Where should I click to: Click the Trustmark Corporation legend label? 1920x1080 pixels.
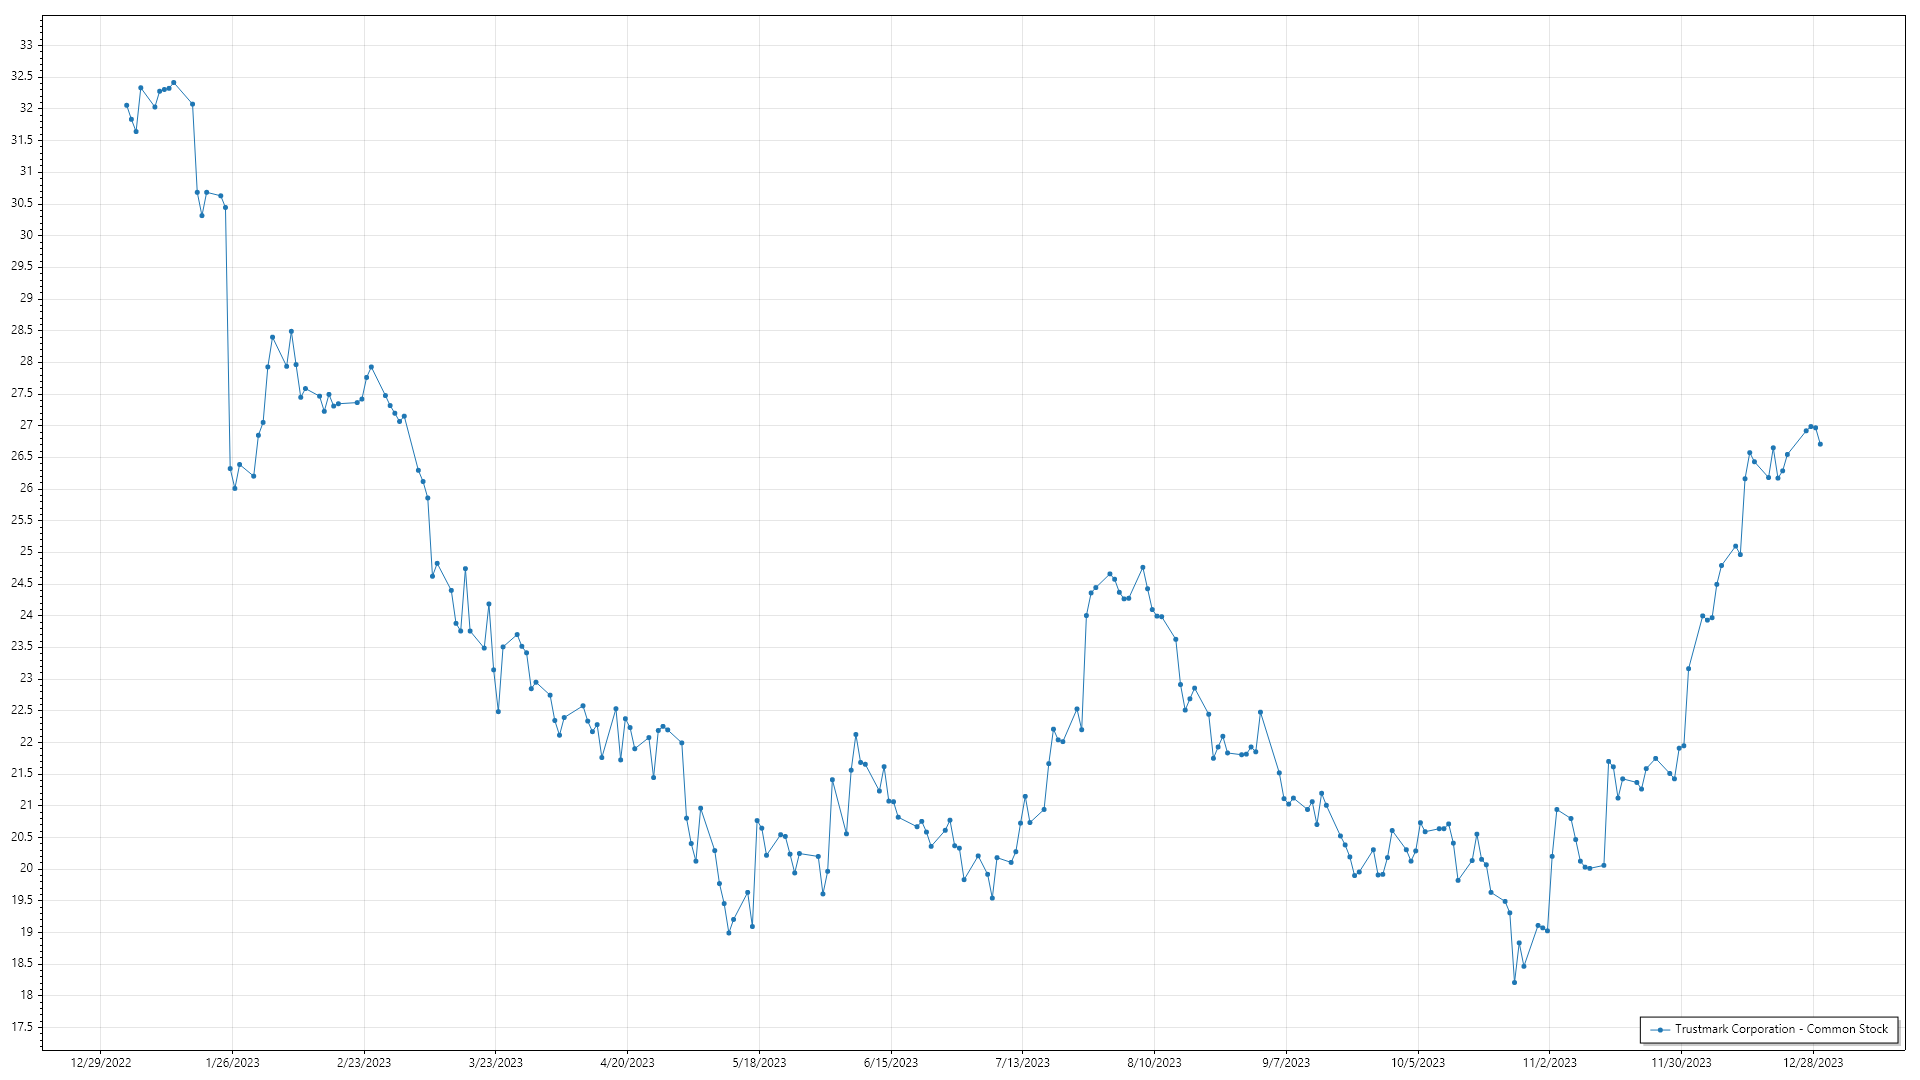(1781, 1029)
